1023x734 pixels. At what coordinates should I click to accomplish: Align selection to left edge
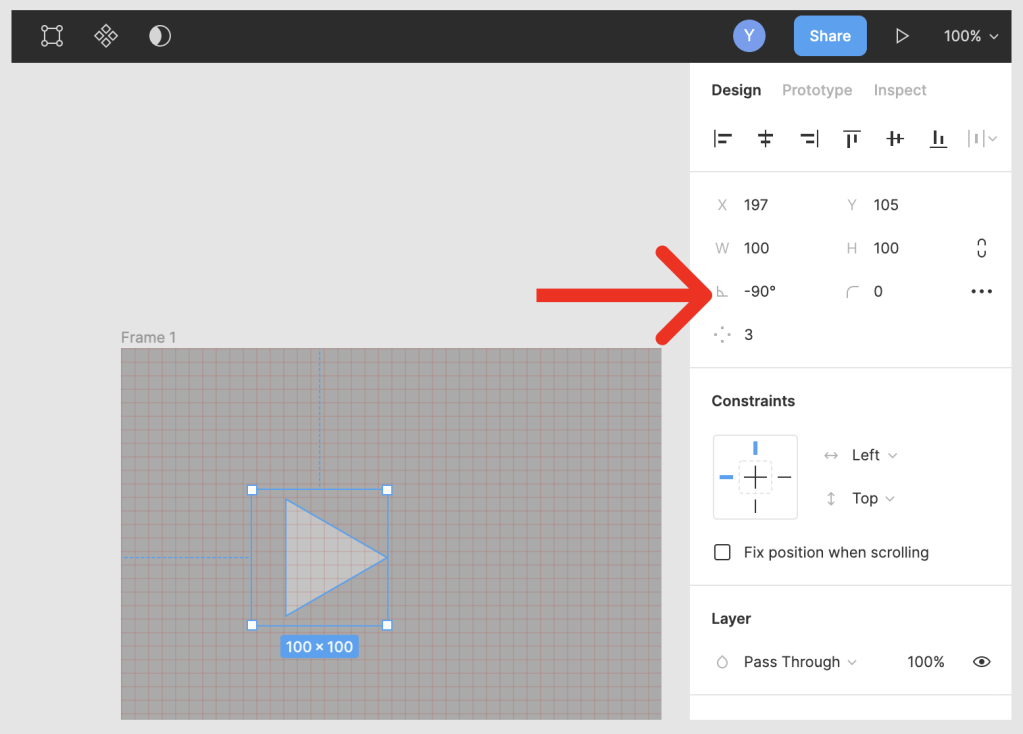722,139
